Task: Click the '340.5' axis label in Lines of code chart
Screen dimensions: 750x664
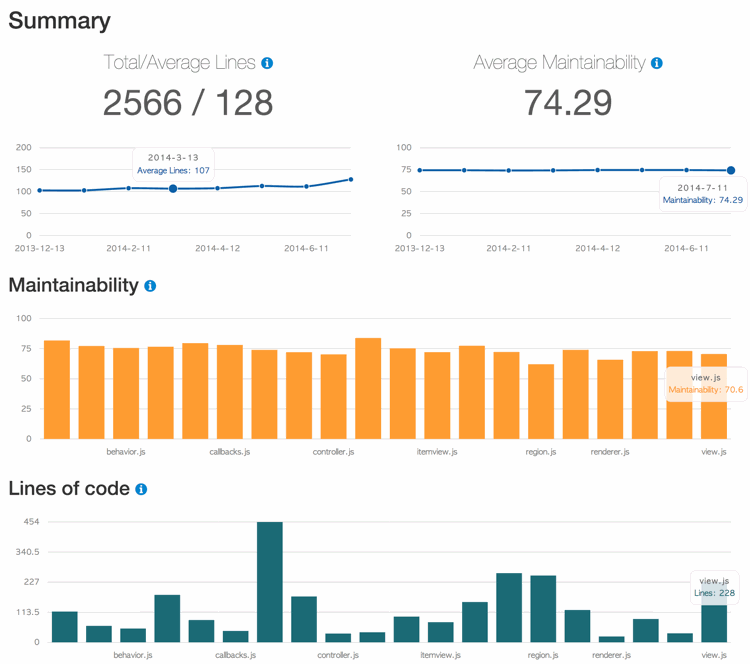Action: tap(27, 552)
